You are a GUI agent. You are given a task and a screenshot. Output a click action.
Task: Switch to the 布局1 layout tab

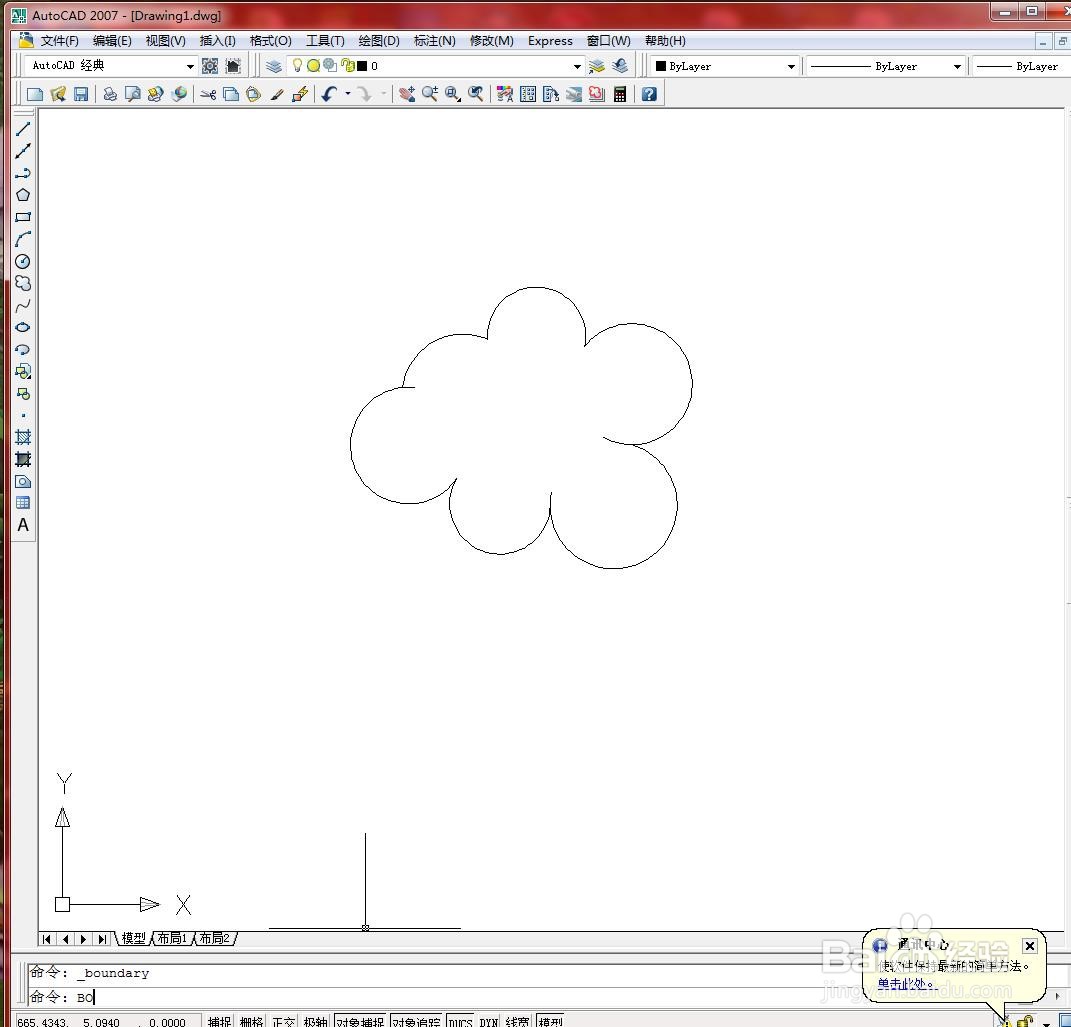click(x=172, y=938)
